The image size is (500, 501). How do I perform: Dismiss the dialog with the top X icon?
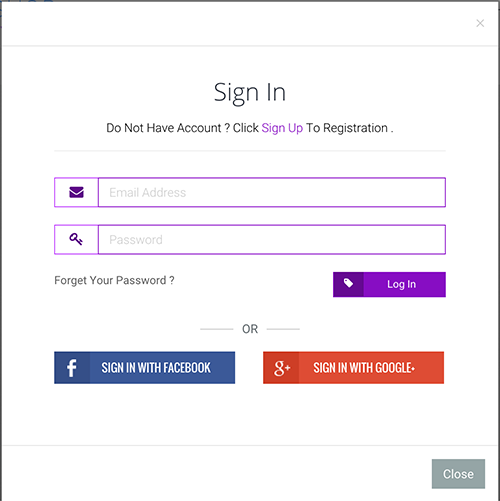point(480,23)
